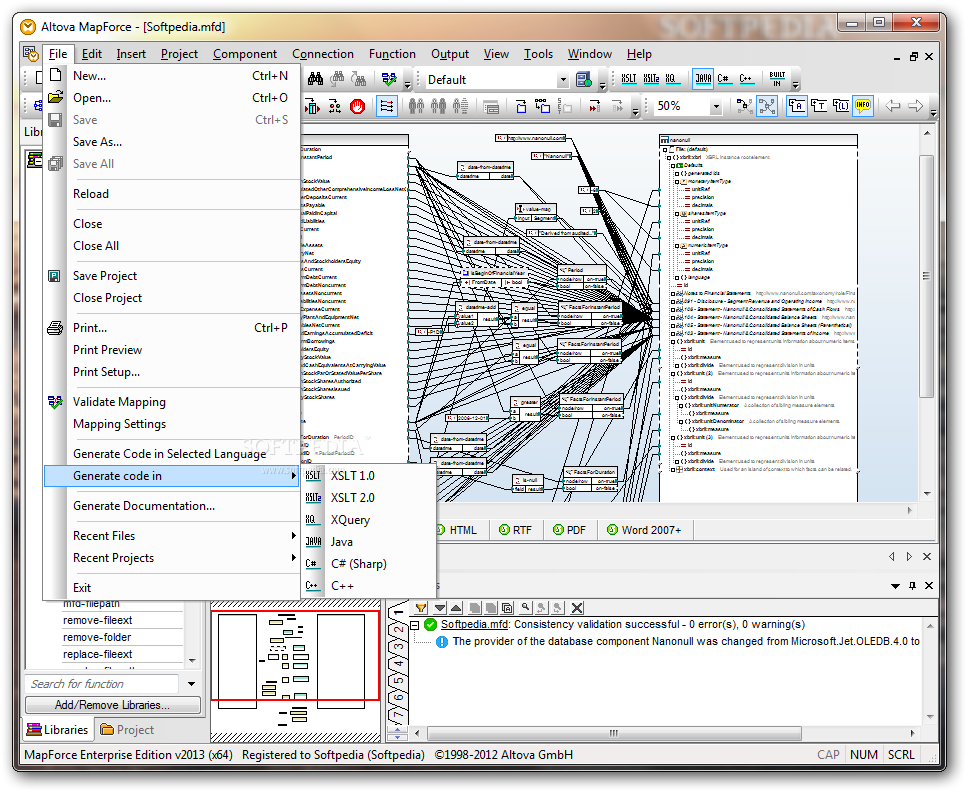Choose XSLT 2.0 in Generate code submenu
Viewport: 967px width, 792px height.
(368, 497)
